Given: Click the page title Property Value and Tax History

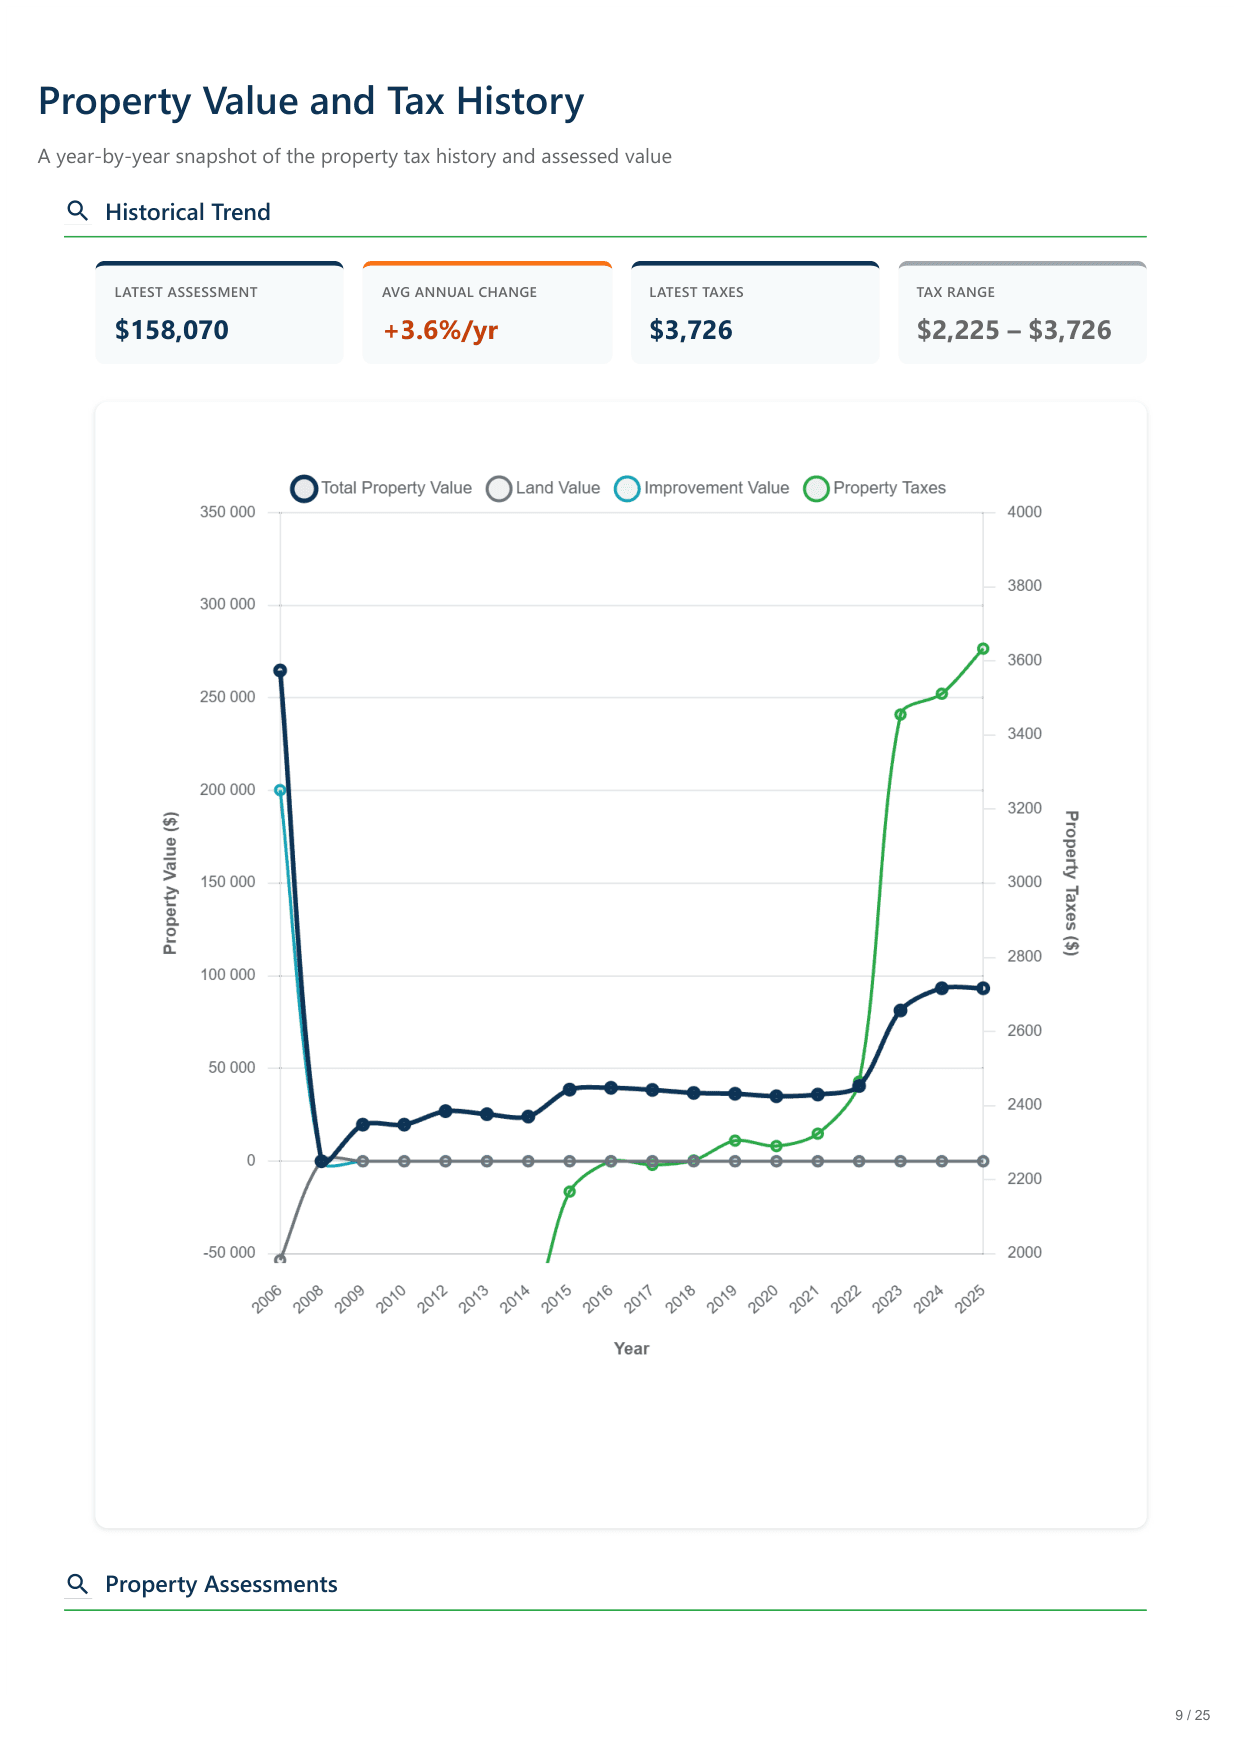Looking at the screenshot, I should [x=311, y=102].
